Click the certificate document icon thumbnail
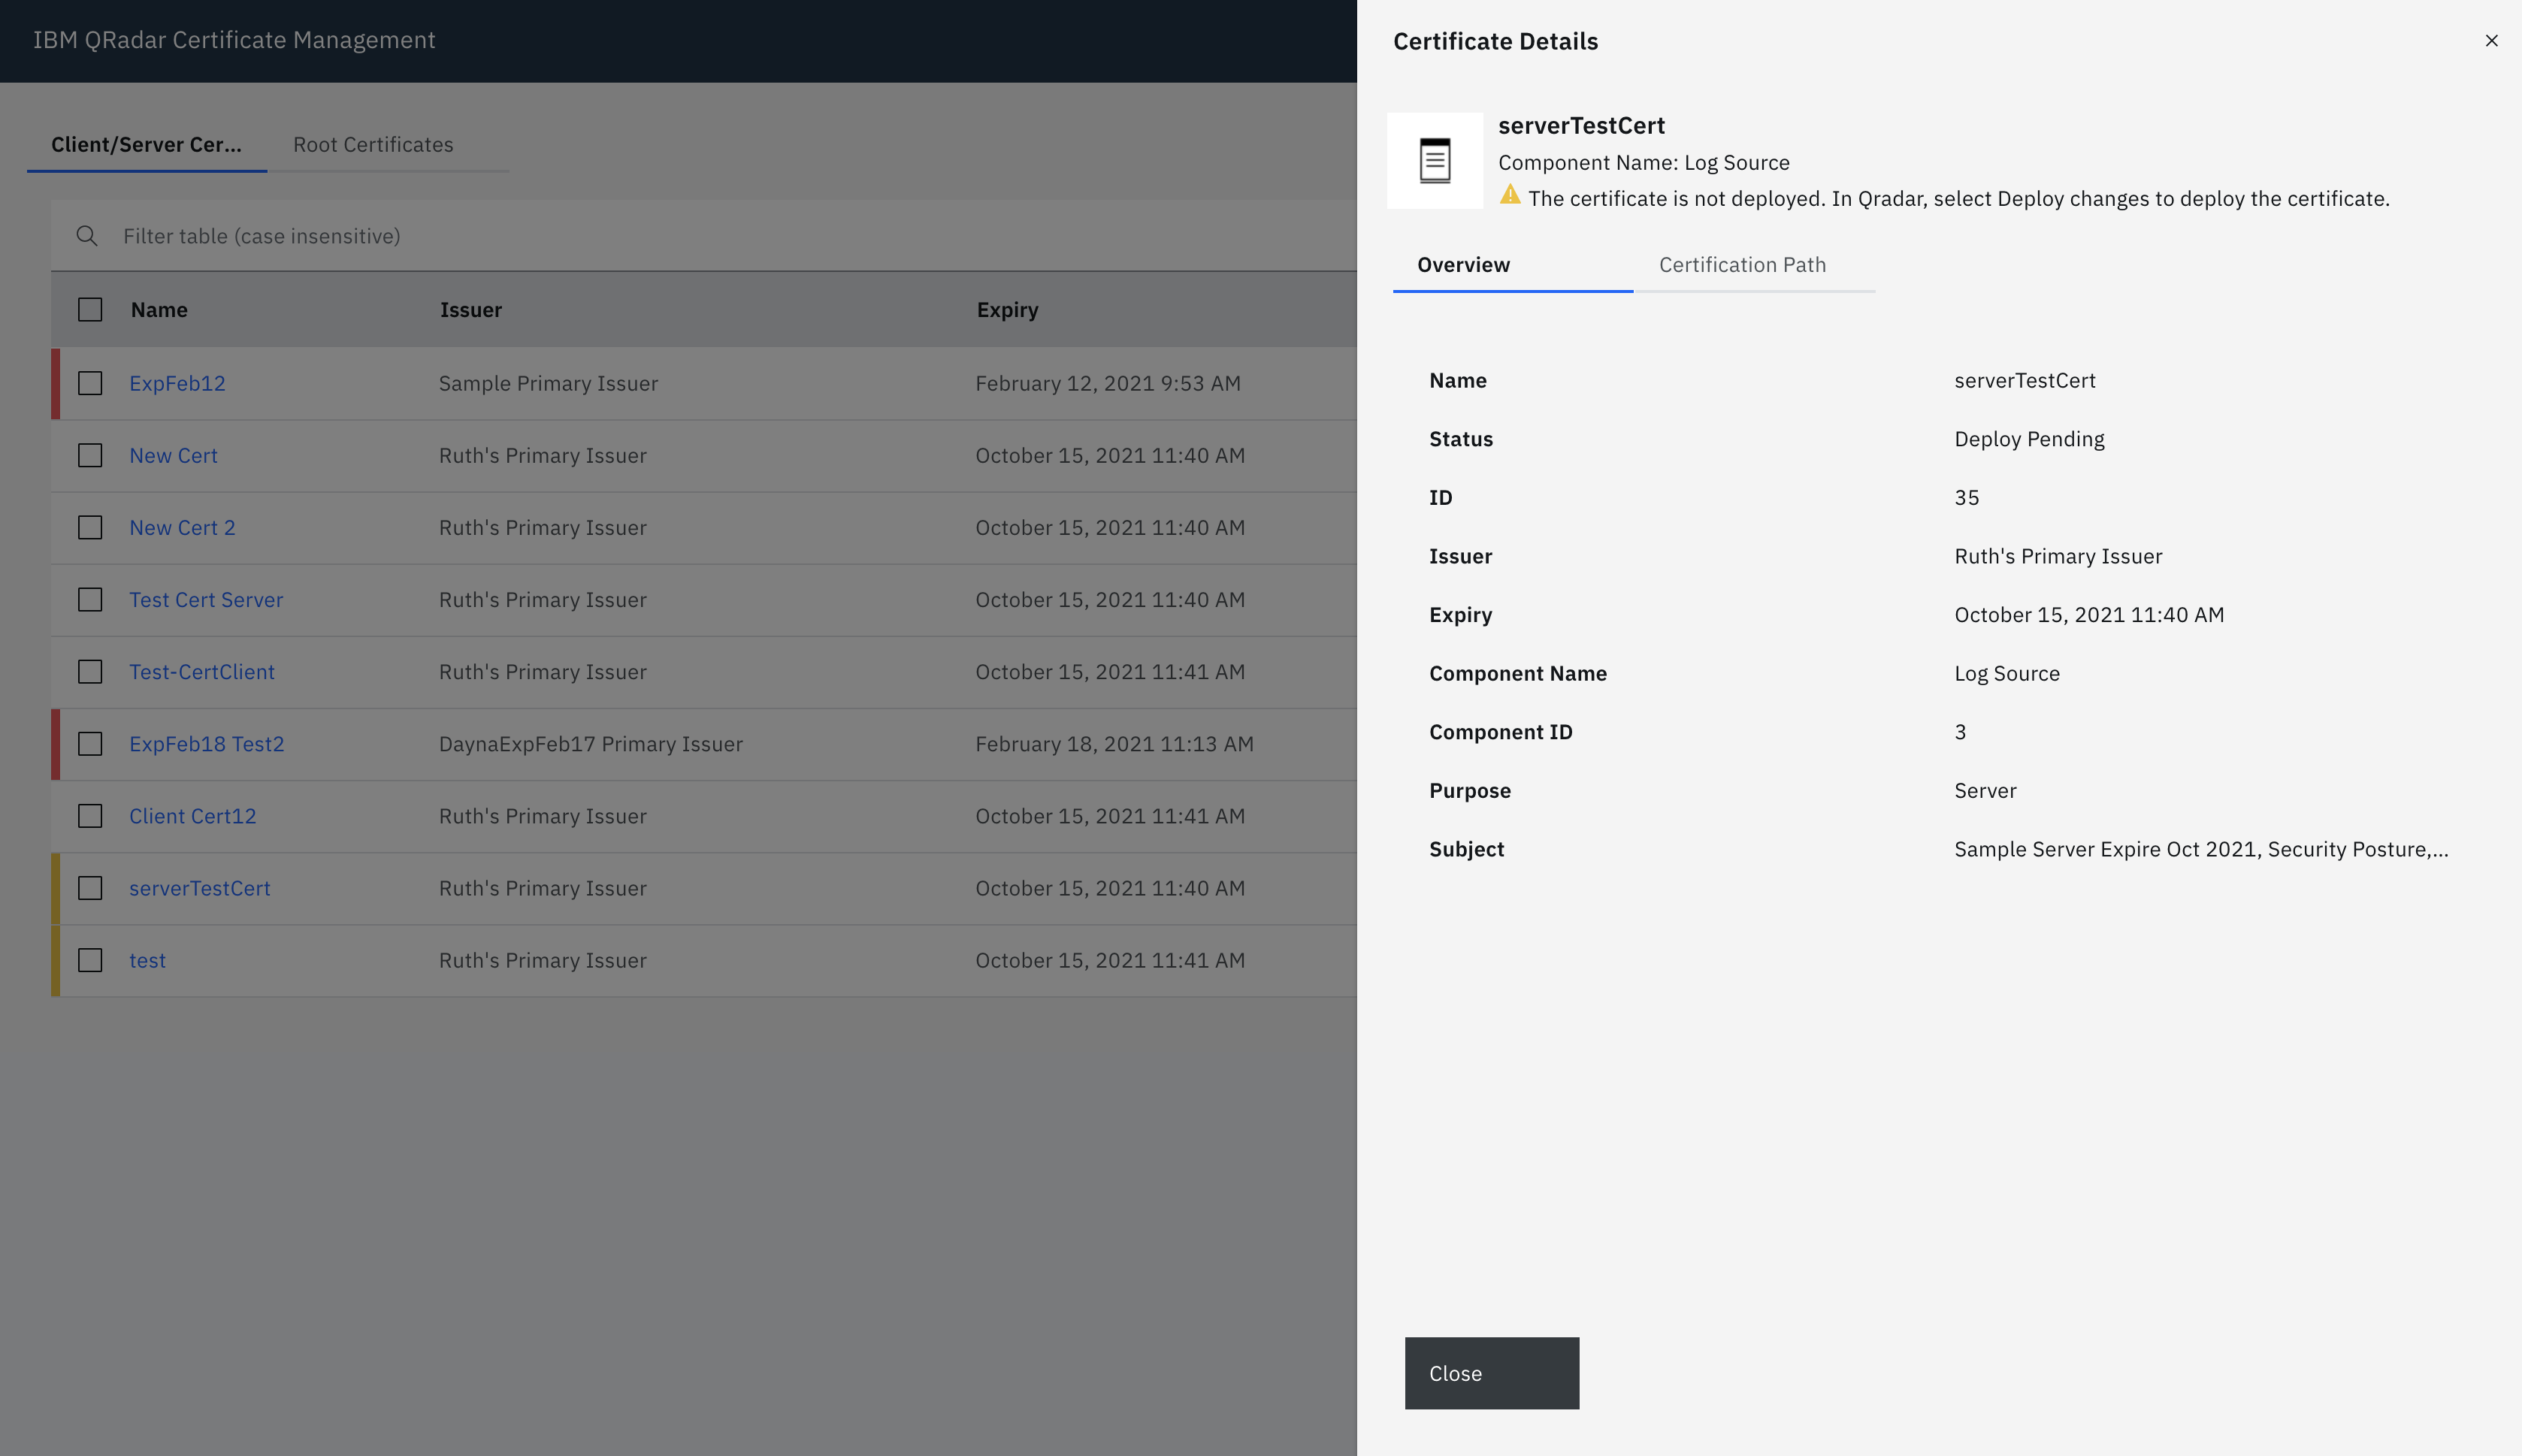The width and height of the screenshot is (2522, 1456). 1434,161
